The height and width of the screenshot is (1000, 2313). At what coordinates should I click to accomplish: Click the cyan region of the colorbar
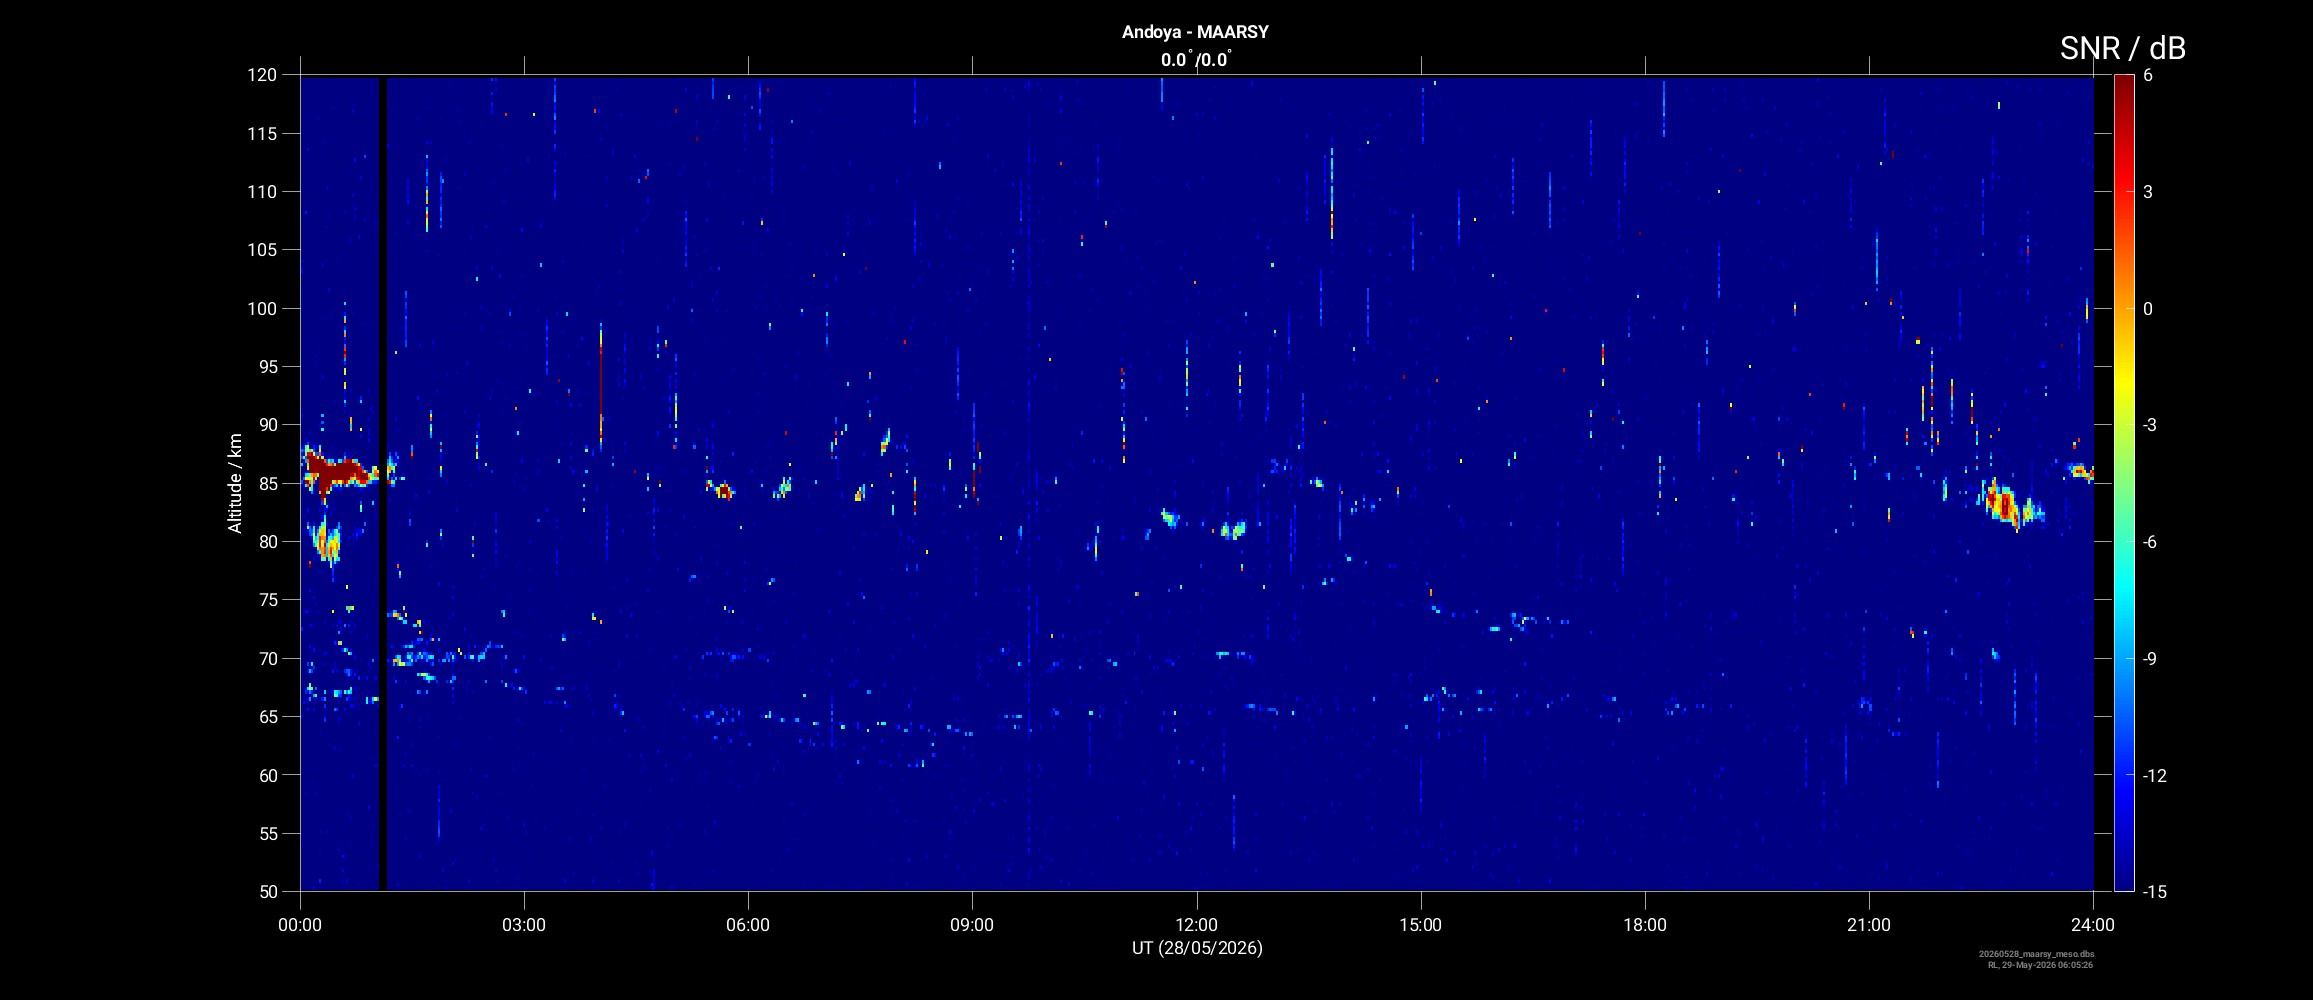click(2124, 590)
